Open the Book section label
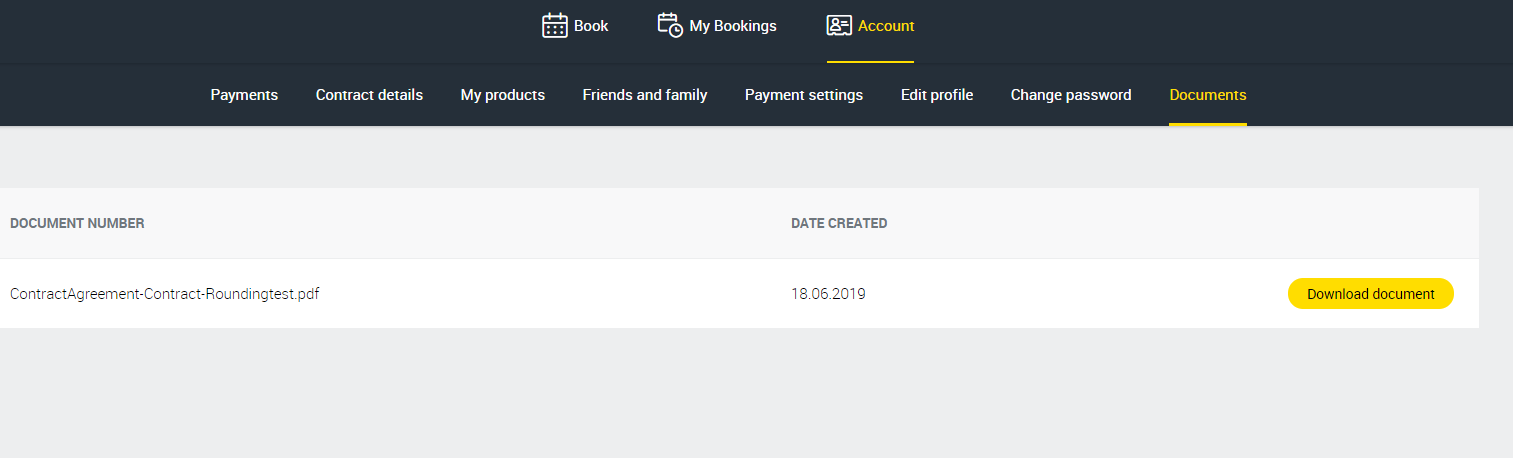This screenshot has height=458, width=1513. (x=591, y=26)
